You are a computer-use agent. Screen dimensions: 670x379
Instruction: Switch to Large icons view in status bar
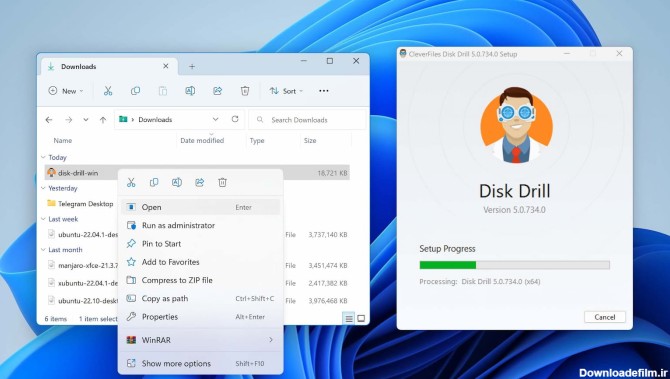(x=361, y=318)
